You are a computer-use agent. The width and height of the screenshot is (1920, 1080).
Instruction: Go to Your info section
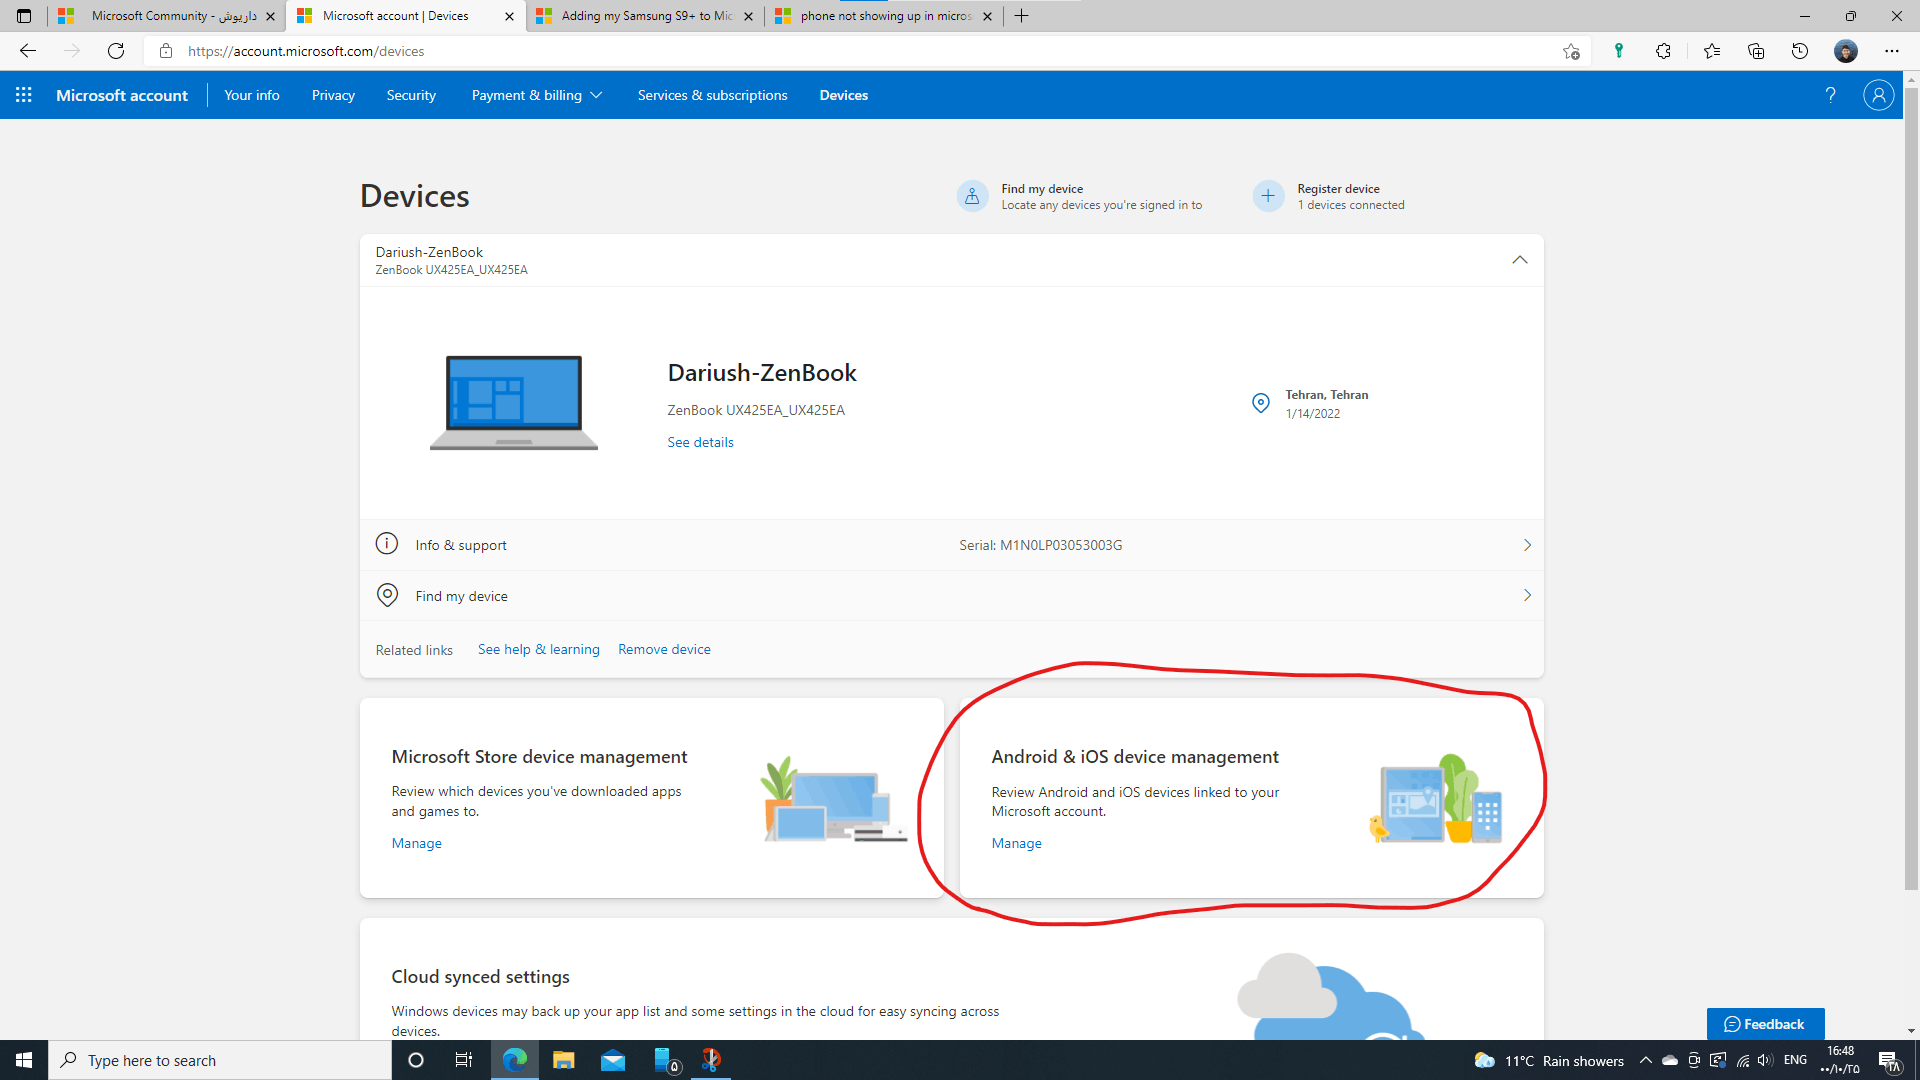(252, 95)
